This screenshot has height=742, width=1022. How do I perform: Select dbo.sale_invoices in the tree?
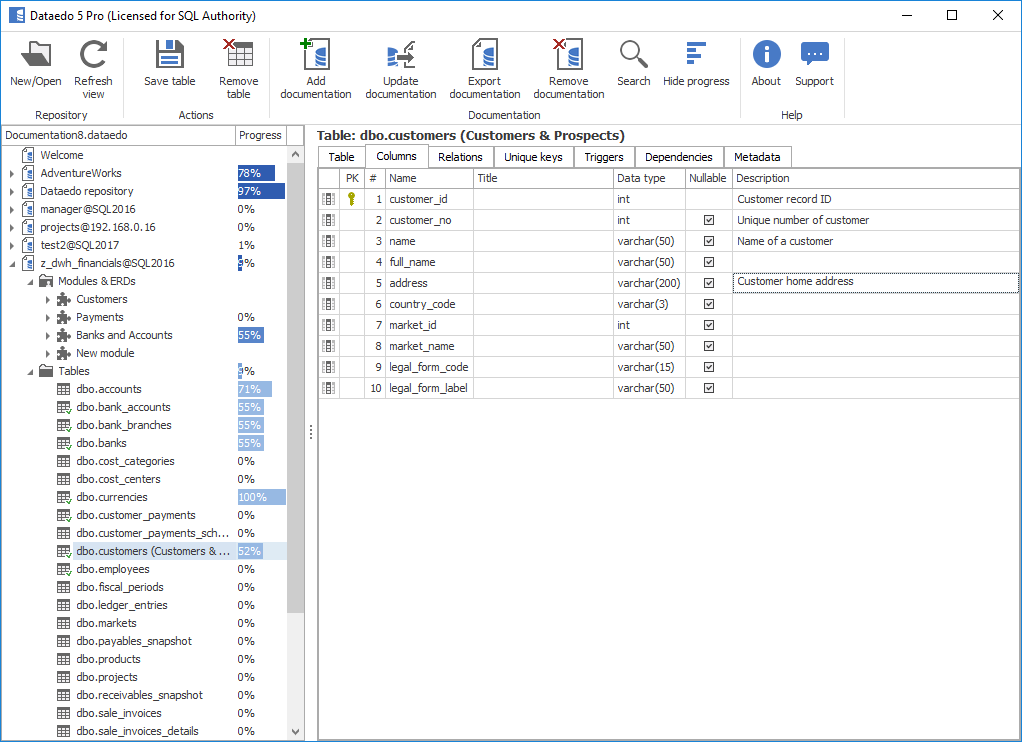tap(119, 713)
